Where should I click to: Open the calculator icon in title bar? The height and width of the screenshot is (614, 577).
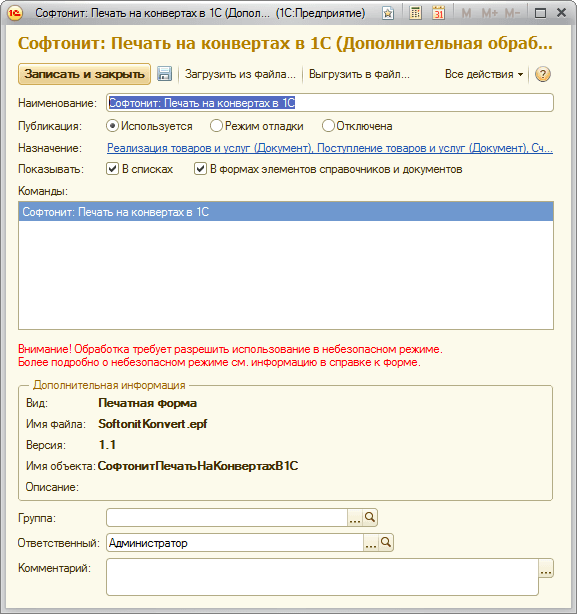tap(415, 13)
